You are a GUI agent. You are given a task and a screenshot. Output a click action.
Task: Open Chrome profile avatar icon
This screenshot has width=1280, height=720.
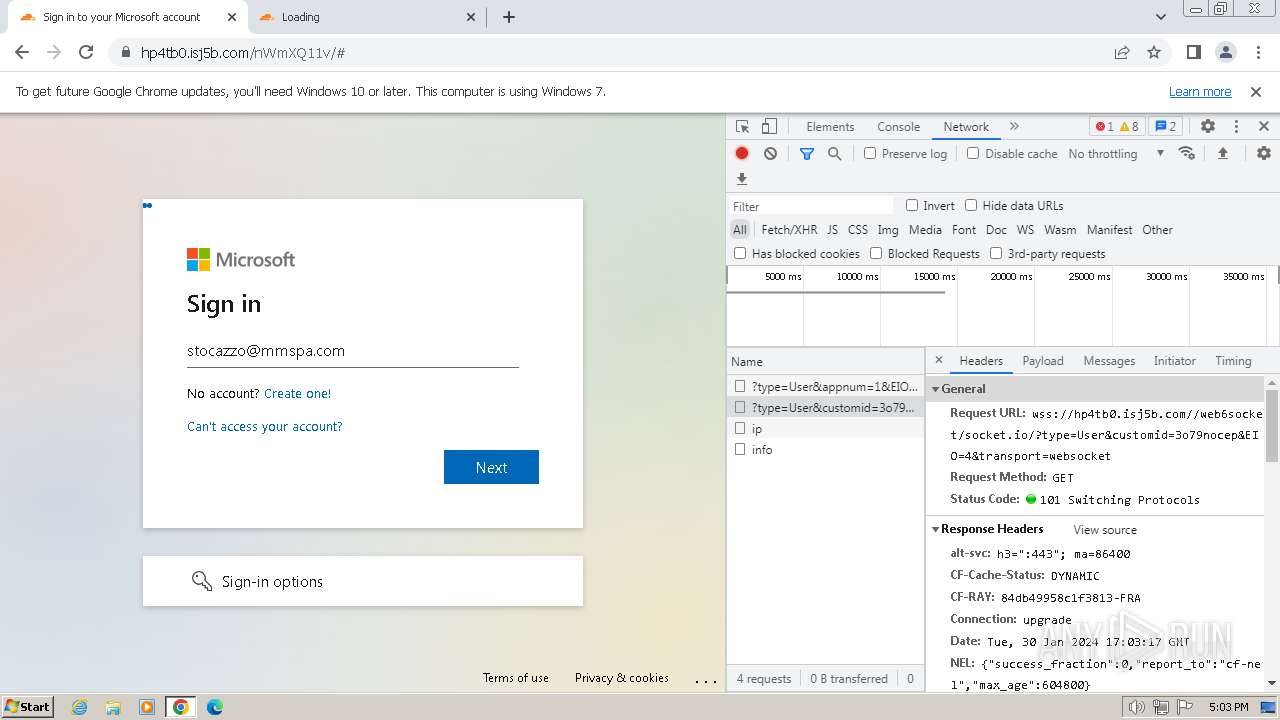(x=1225, y=52)
